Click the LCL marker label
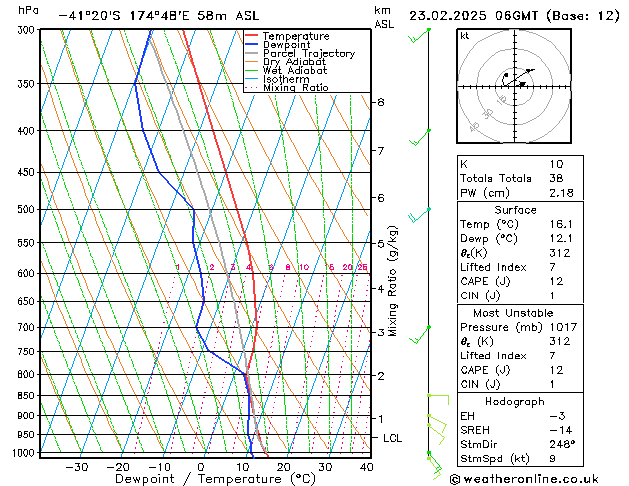This screenshot has height=486, width=629. 392,438
